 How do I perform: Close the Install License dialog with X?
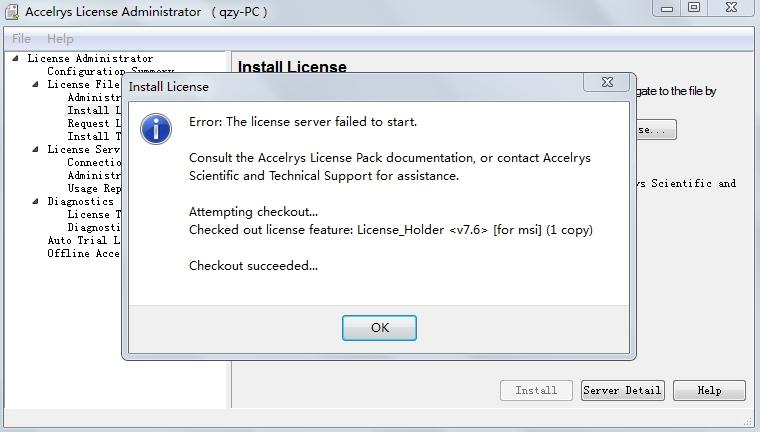607,83
